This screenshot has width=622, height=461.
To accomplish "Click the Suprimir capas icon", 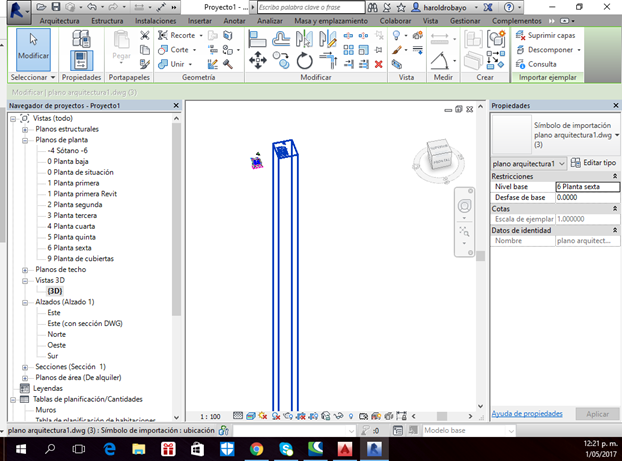I will coord(520,35).
